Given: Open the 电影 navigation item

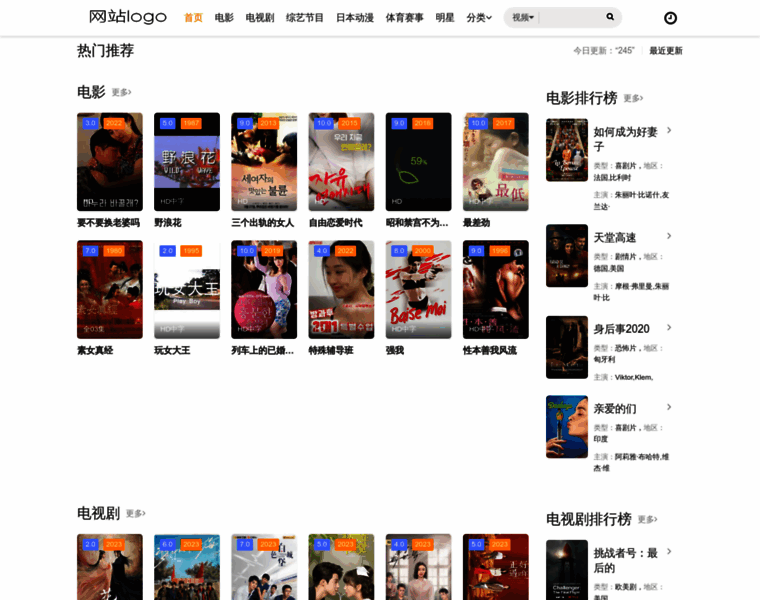Looking at the screenshot, I should click(x=224, y=18).
